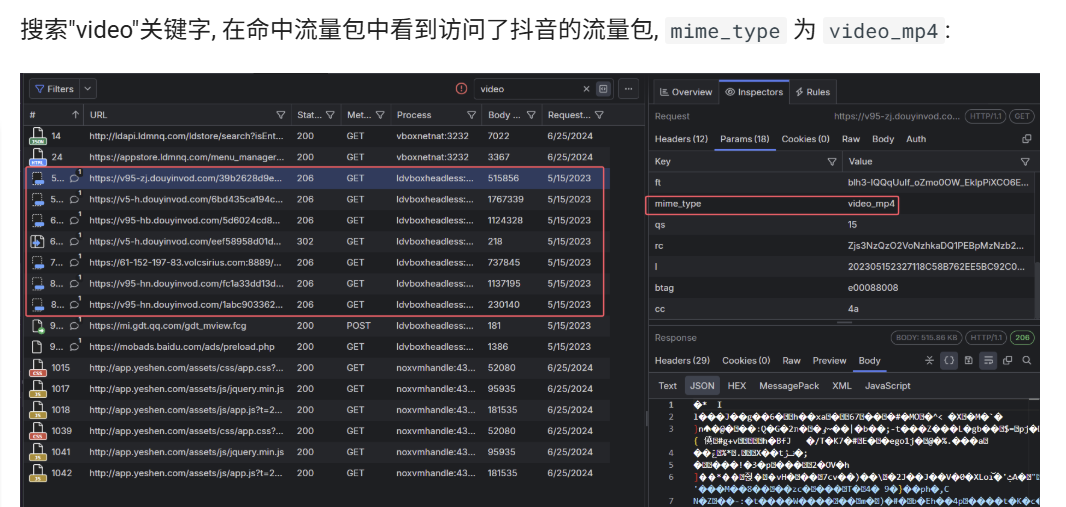Switch to the Rules tab
1066x507 pixels.
[812, 92]
